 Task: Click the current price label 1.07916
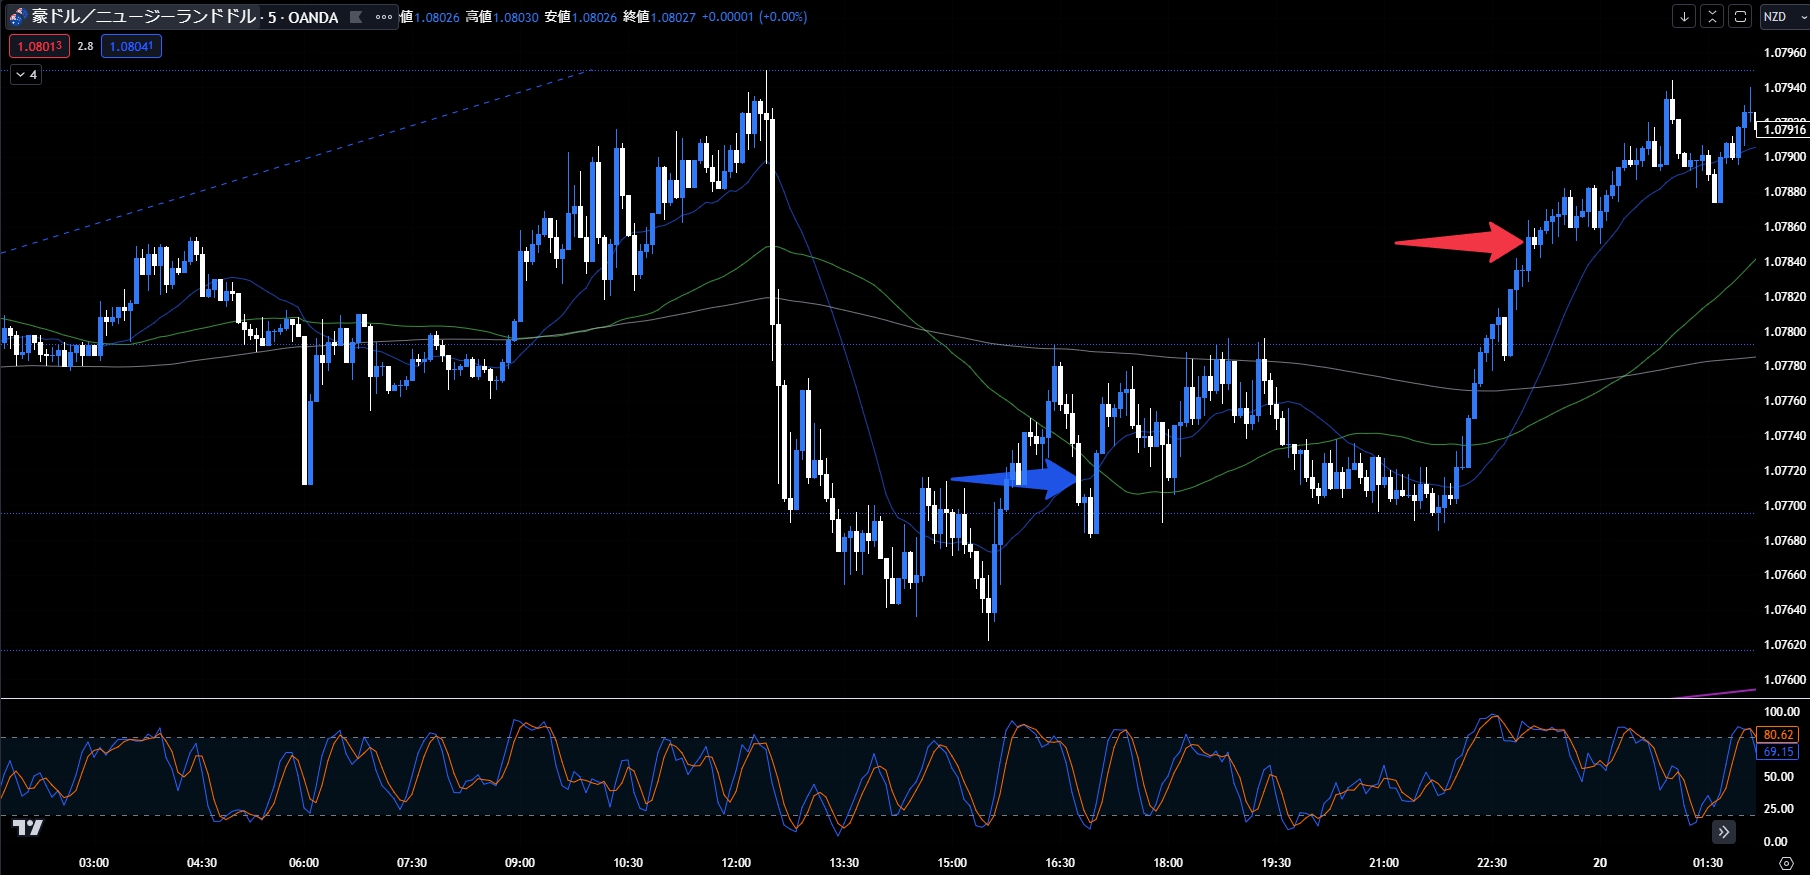tap(1784, 130)
